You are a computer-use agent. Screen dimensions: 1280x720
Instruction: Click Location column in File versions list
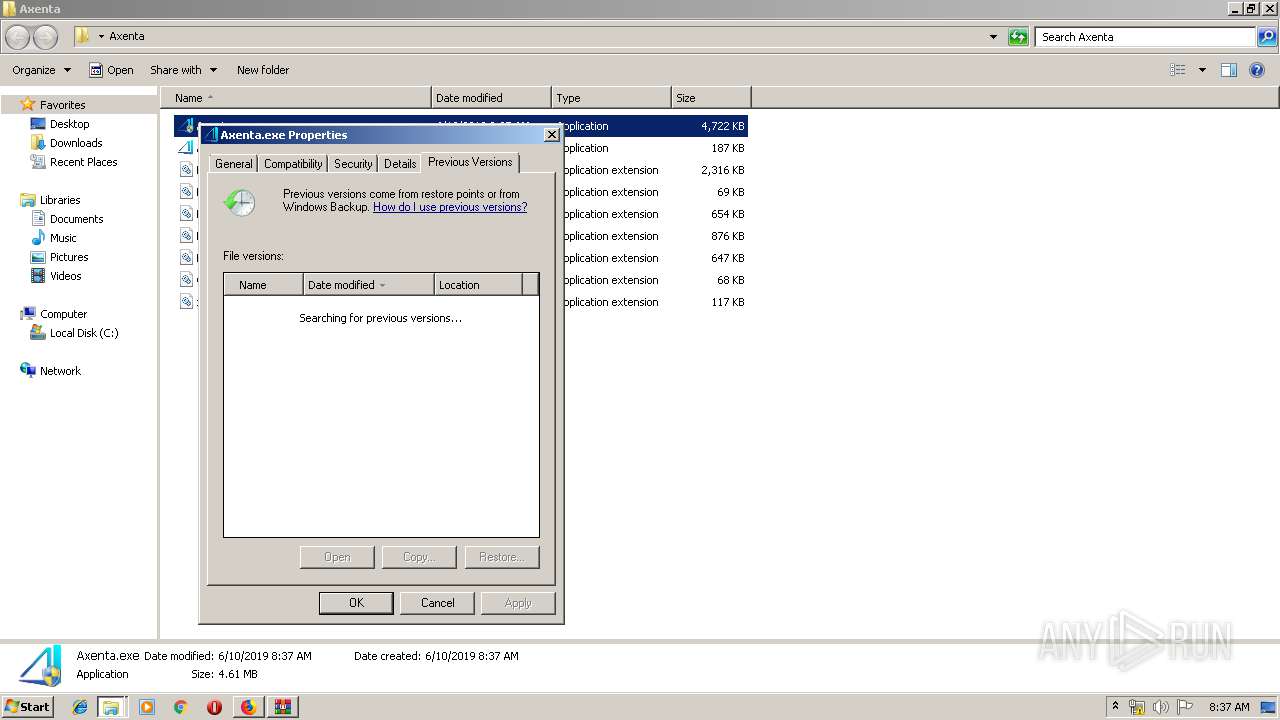click(478, 285)
